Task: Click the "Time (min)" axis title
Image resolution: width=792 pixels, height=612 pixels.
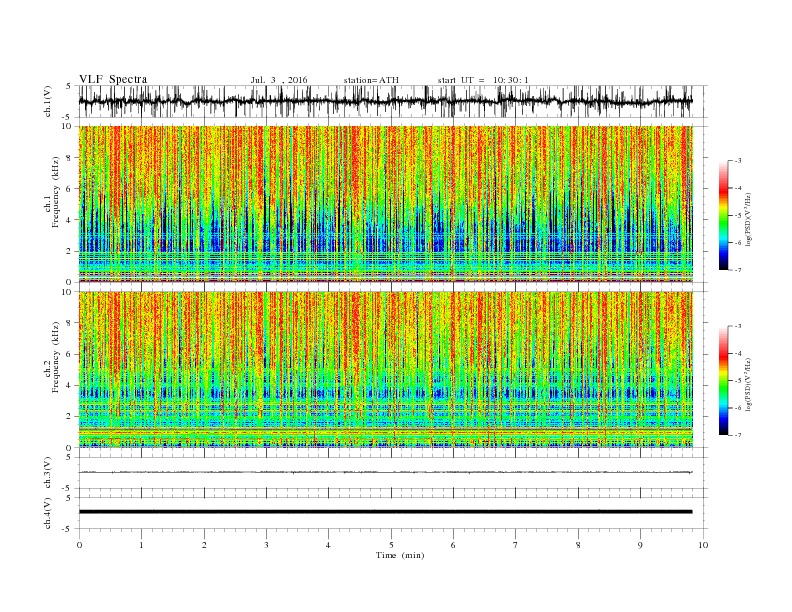Action: 400,555
